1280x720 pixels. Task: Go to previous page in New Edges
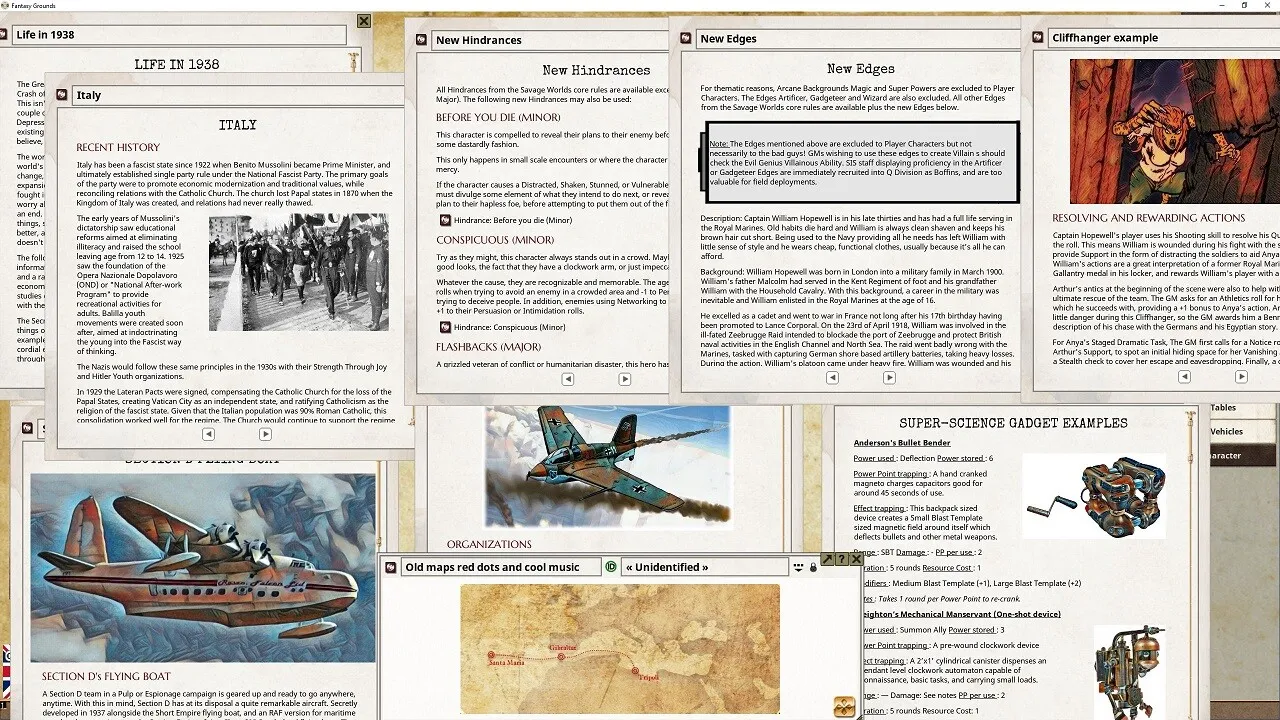click(832, 378)
